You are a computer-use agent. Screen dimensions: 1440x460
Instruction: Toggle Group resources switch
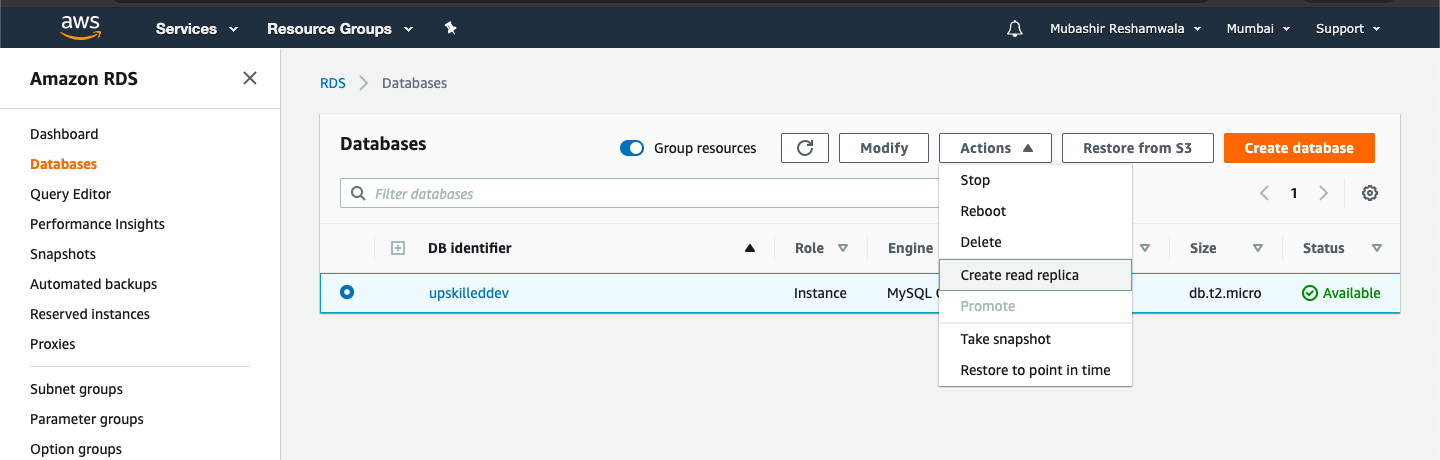point(632,148)
